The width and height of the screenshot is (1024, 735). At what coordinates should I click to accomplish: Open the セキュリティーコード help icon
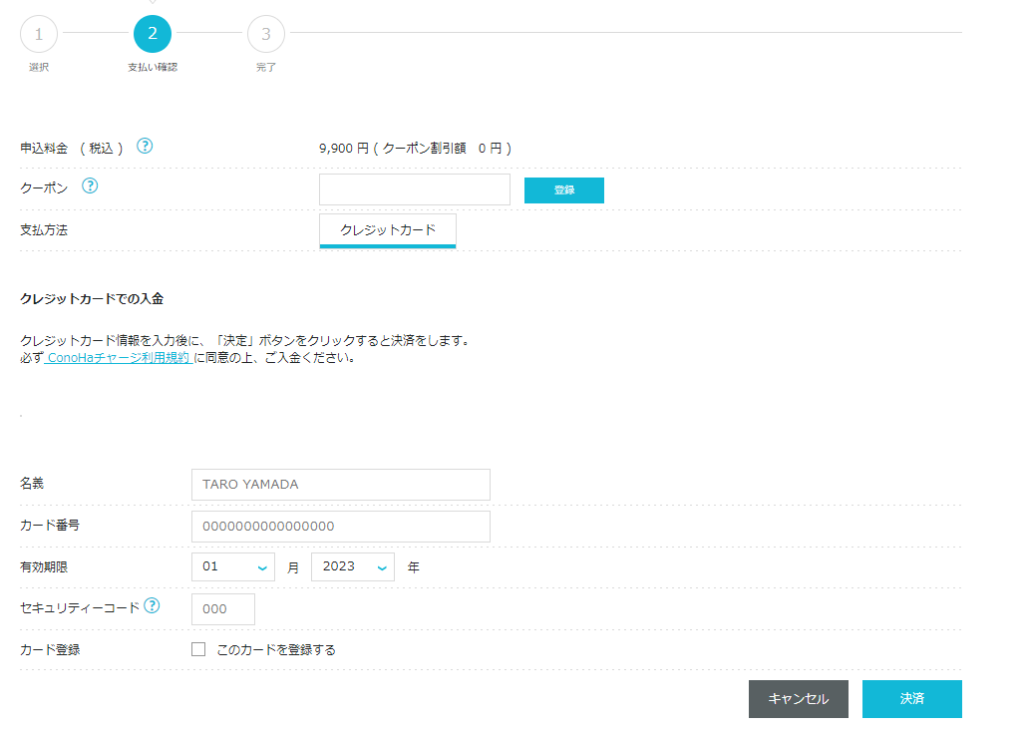(x=152, y=606)
